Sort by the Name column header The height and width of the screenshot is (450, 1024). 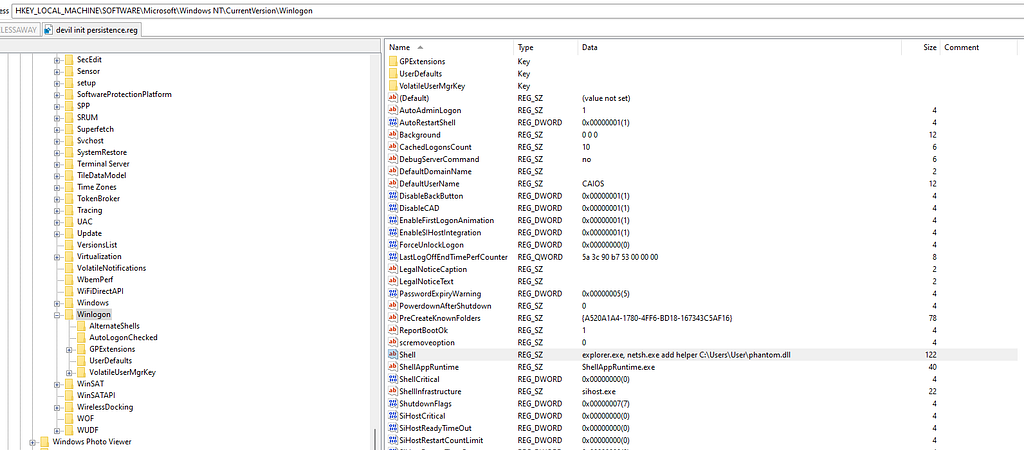point(449,48)
